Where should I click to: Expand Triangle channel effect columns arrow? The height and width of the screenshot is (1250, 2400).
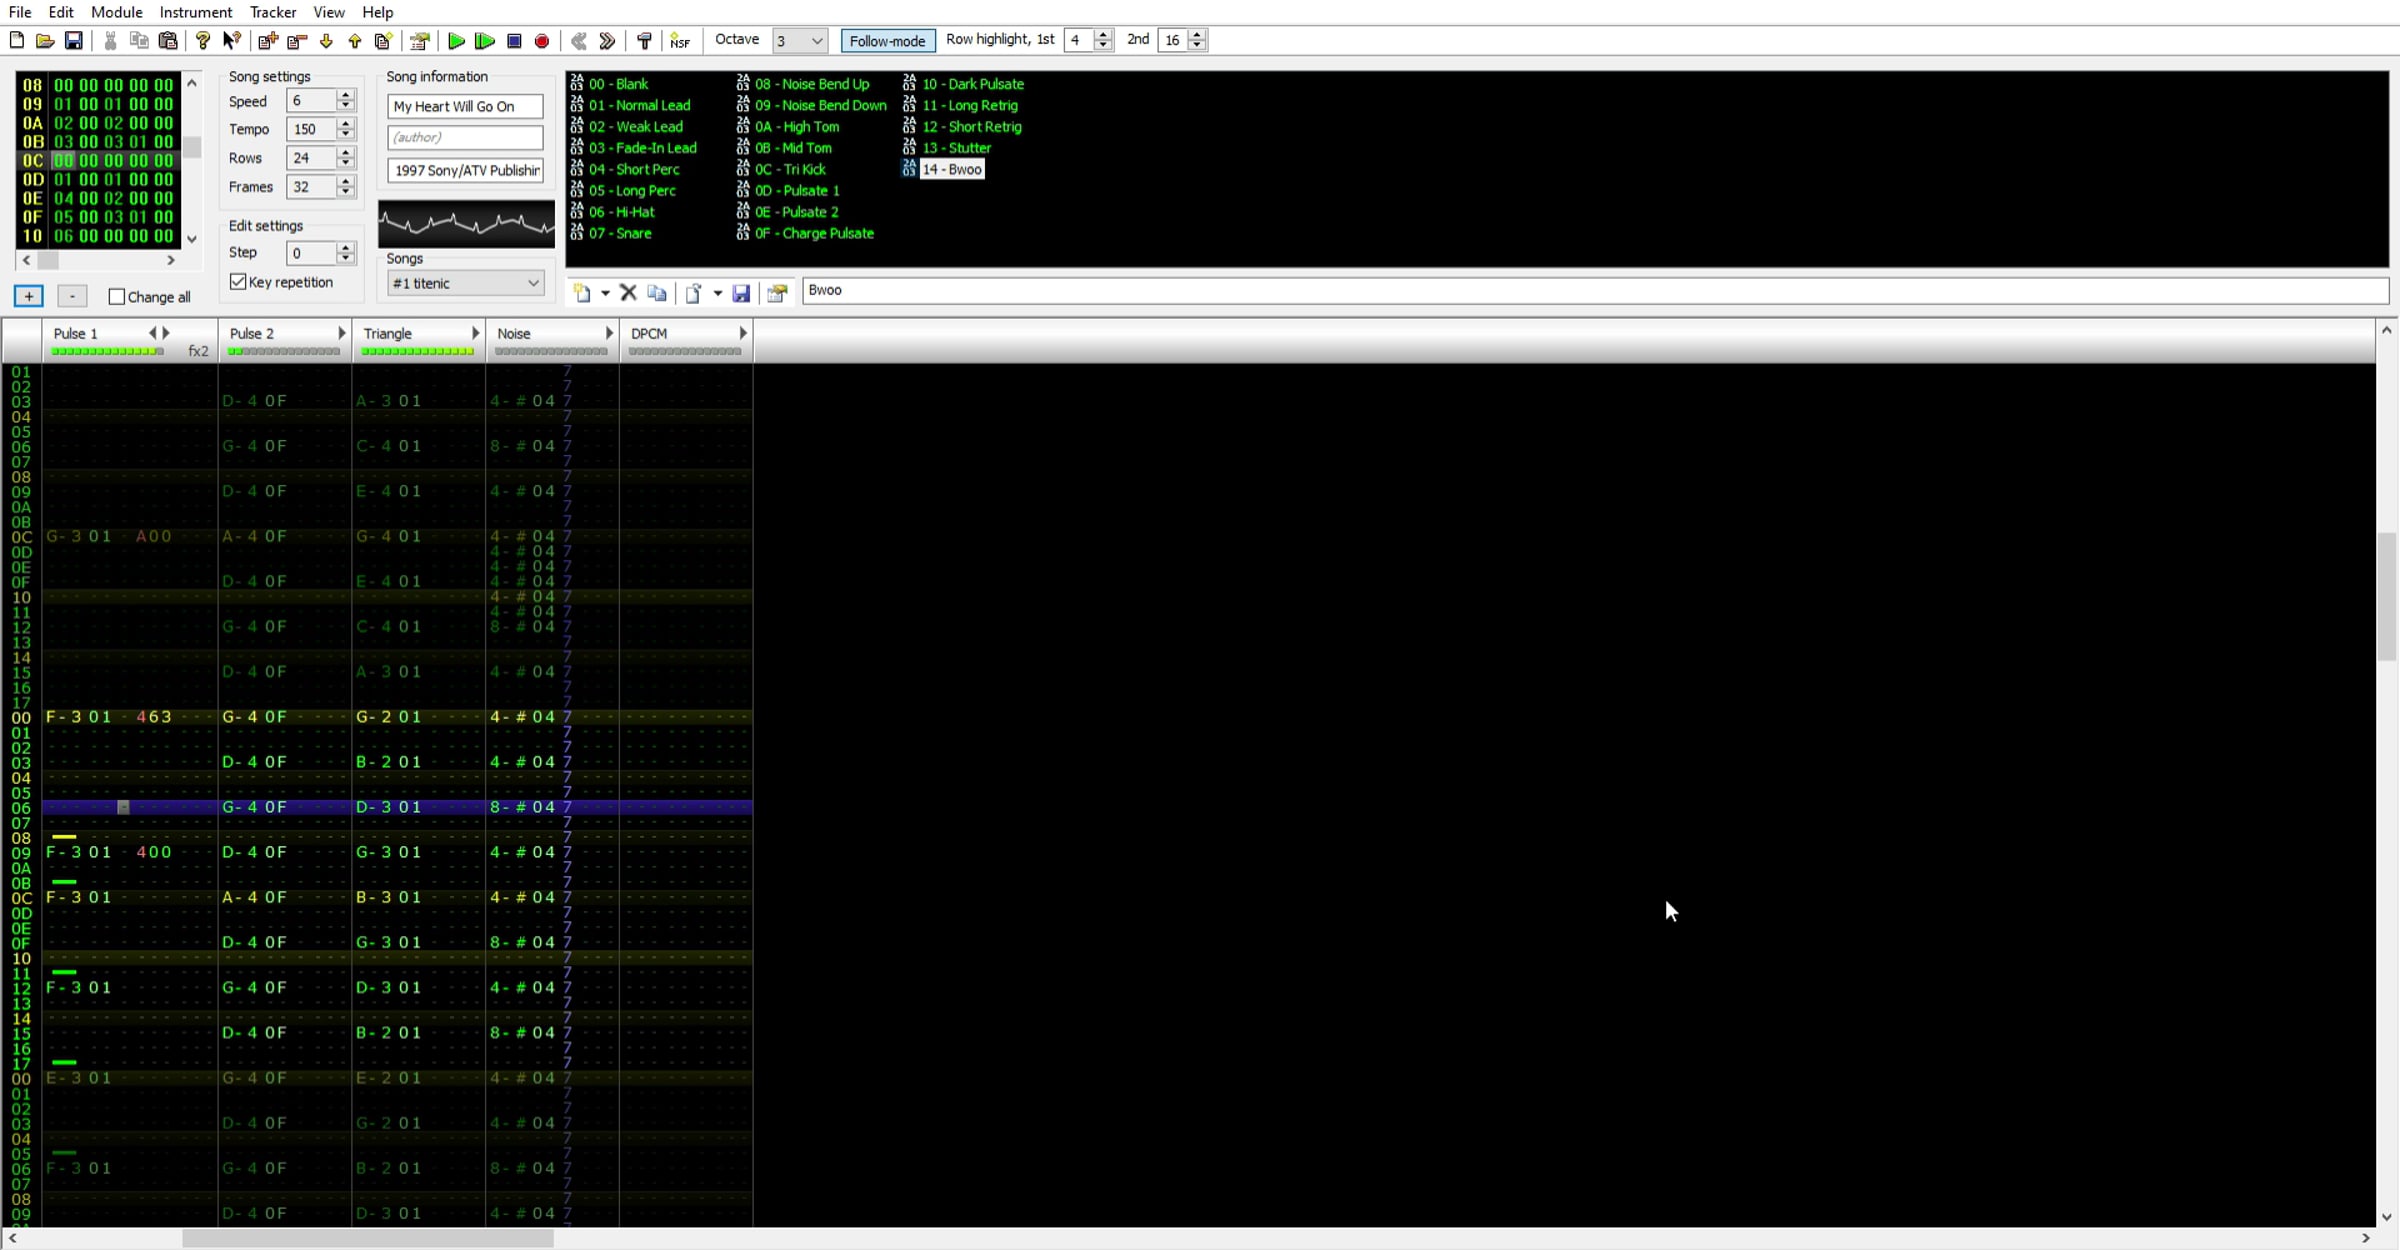[x=476, y=333]
